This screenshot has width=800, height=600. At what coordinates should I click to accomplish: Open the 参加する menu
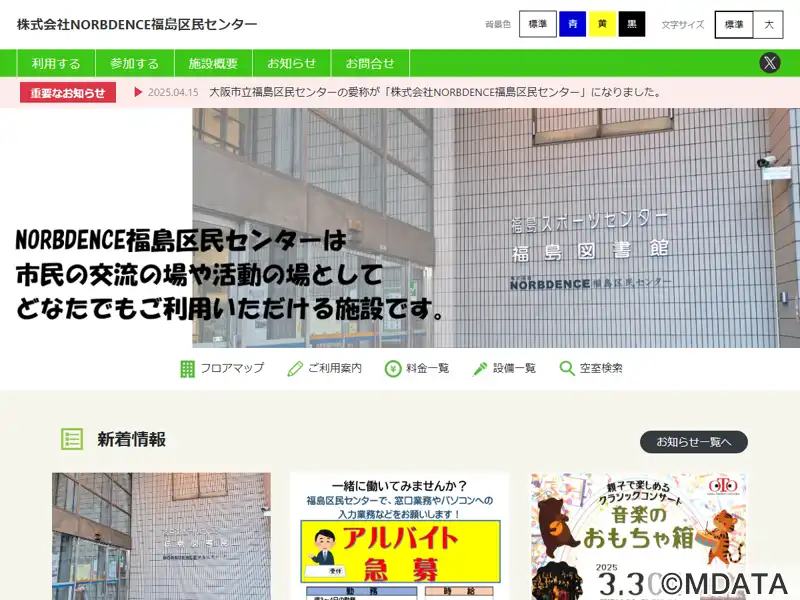point(135,63)
